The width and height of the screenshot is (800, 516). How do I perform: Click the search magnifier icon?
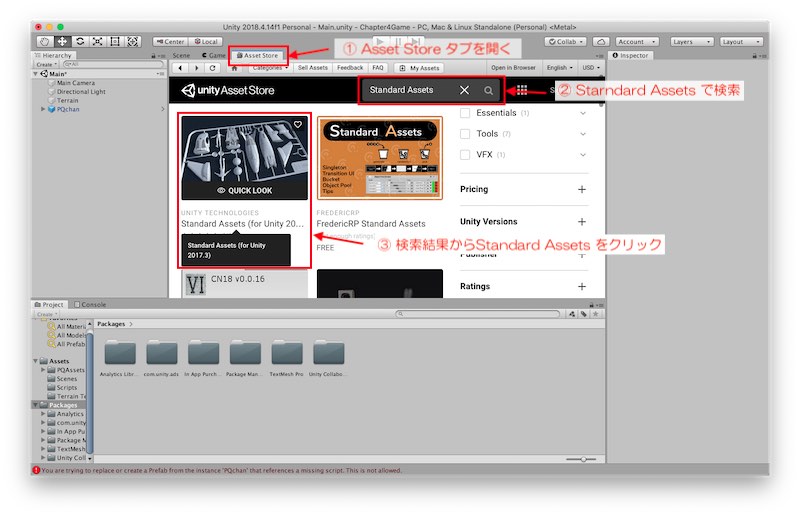click(x=488, y=90)
